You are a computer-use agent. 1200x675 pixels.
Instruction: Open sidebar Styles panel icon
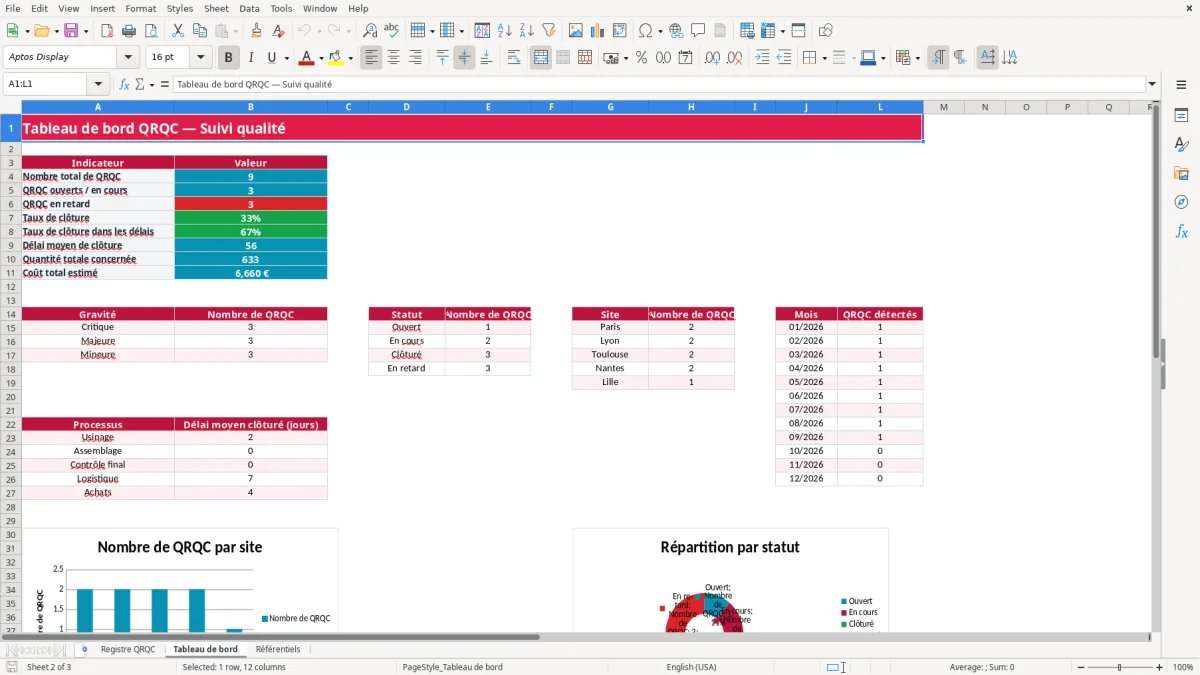click(1181, 145)
